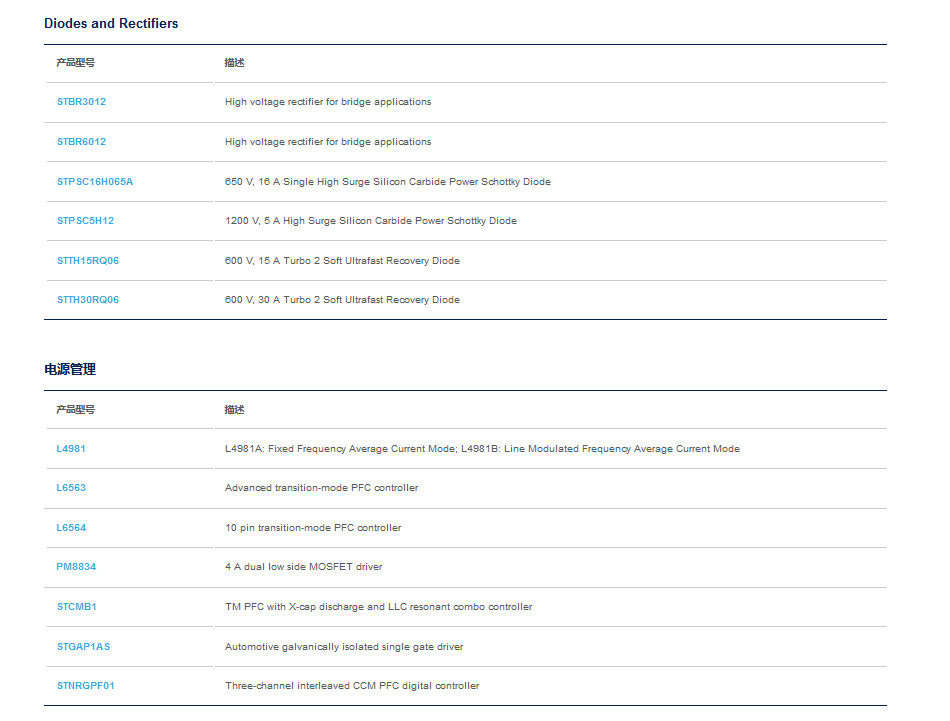
Task: Open the L6564 PFC controller link
Action: point(71,528)
